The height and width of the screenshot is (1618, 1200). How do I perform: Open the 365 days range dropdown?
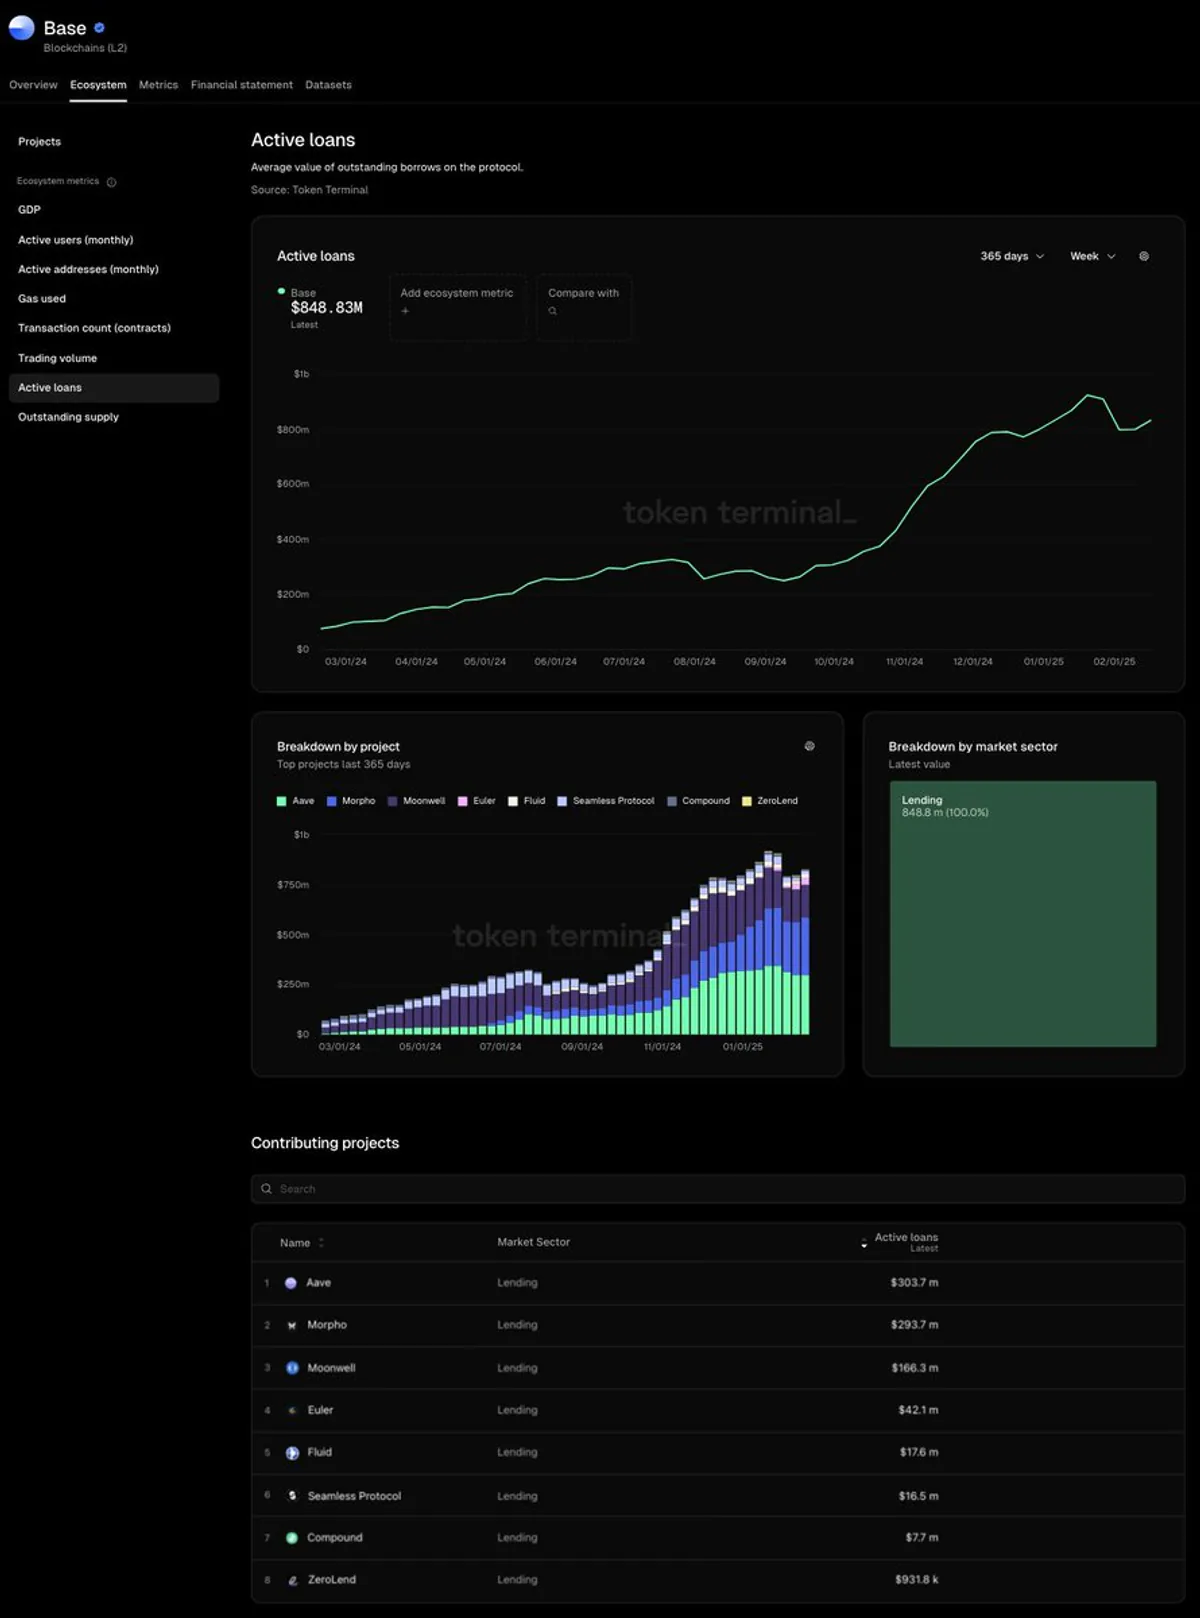click(1012, 256)
